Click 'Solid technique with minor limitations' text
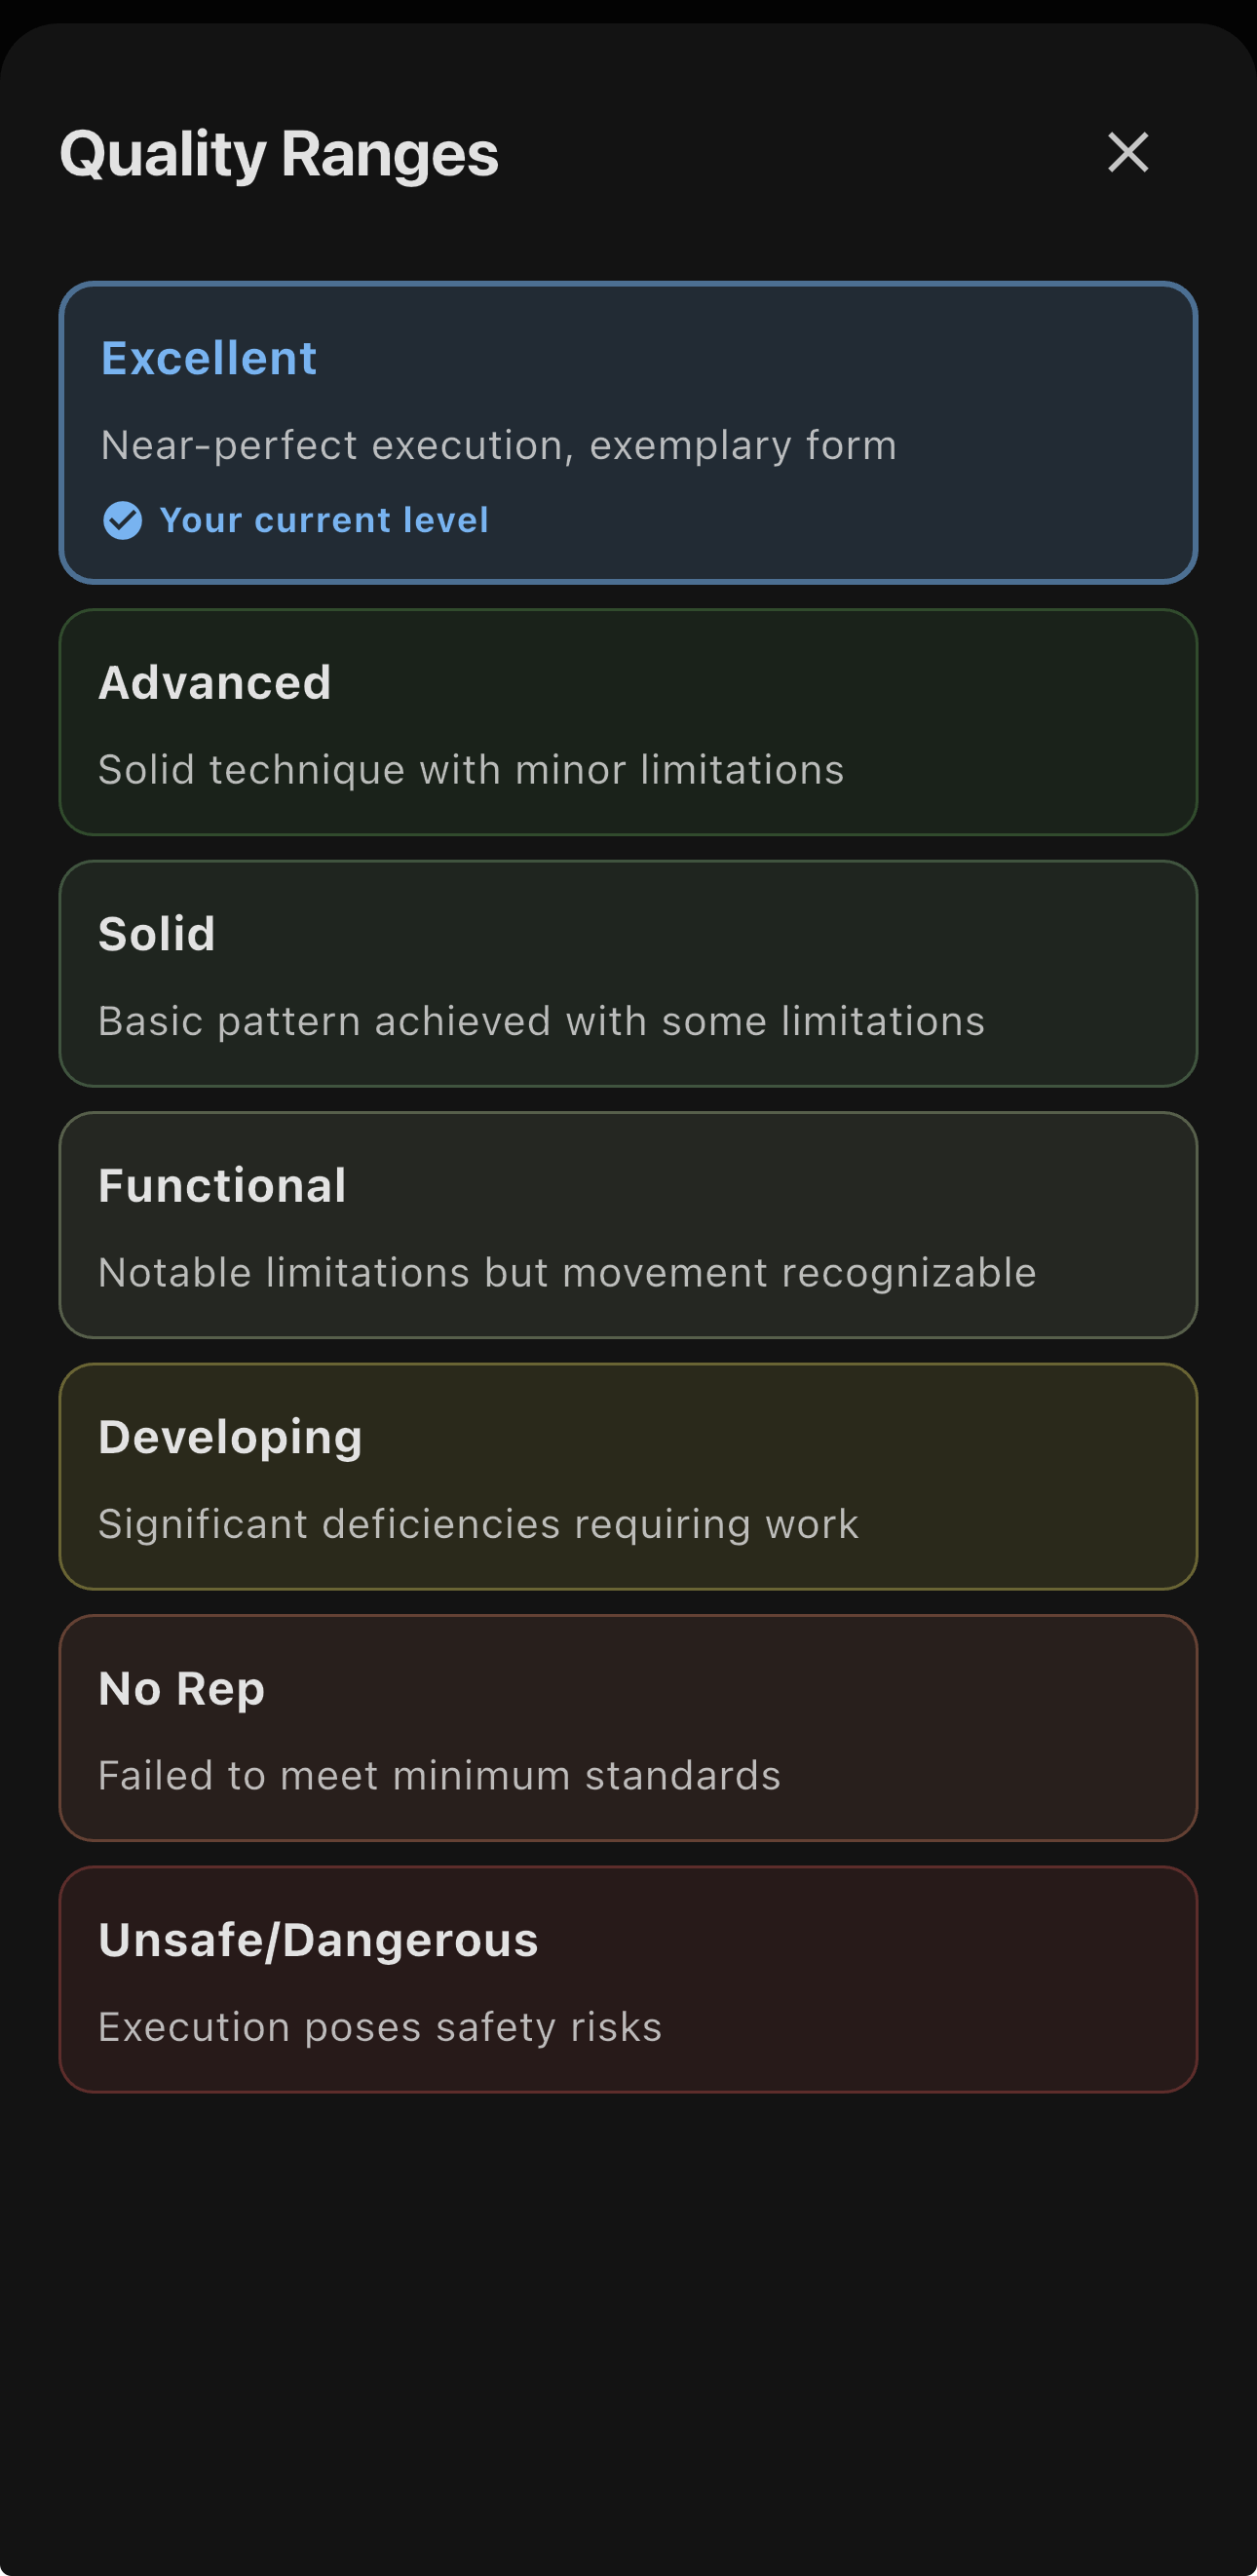1257x2576 pixels. 471,770
